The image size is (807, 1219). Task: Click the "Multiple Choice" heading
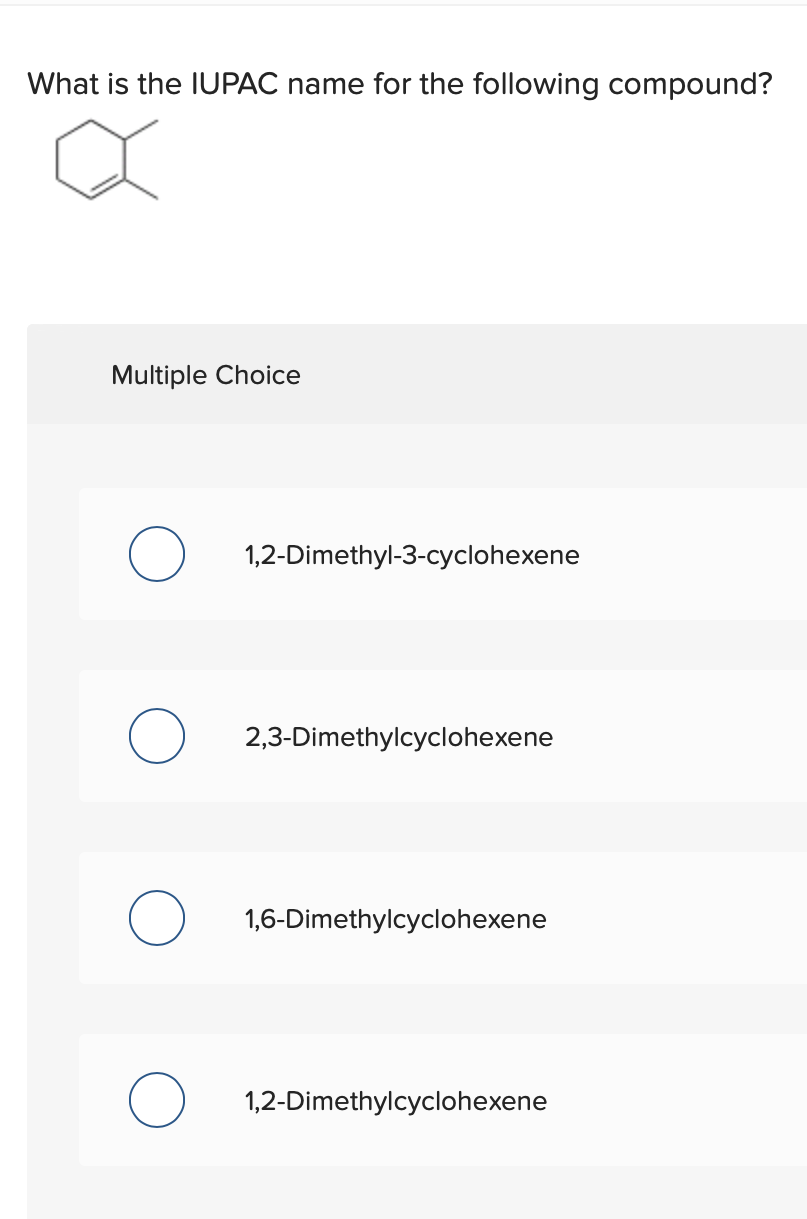[x=206, y=375]
